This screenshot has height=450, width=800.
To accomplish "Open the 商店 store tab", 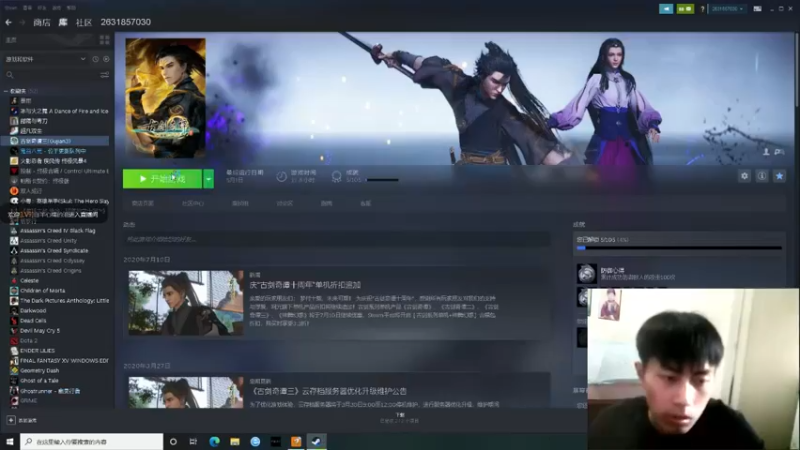I will 41,22.
